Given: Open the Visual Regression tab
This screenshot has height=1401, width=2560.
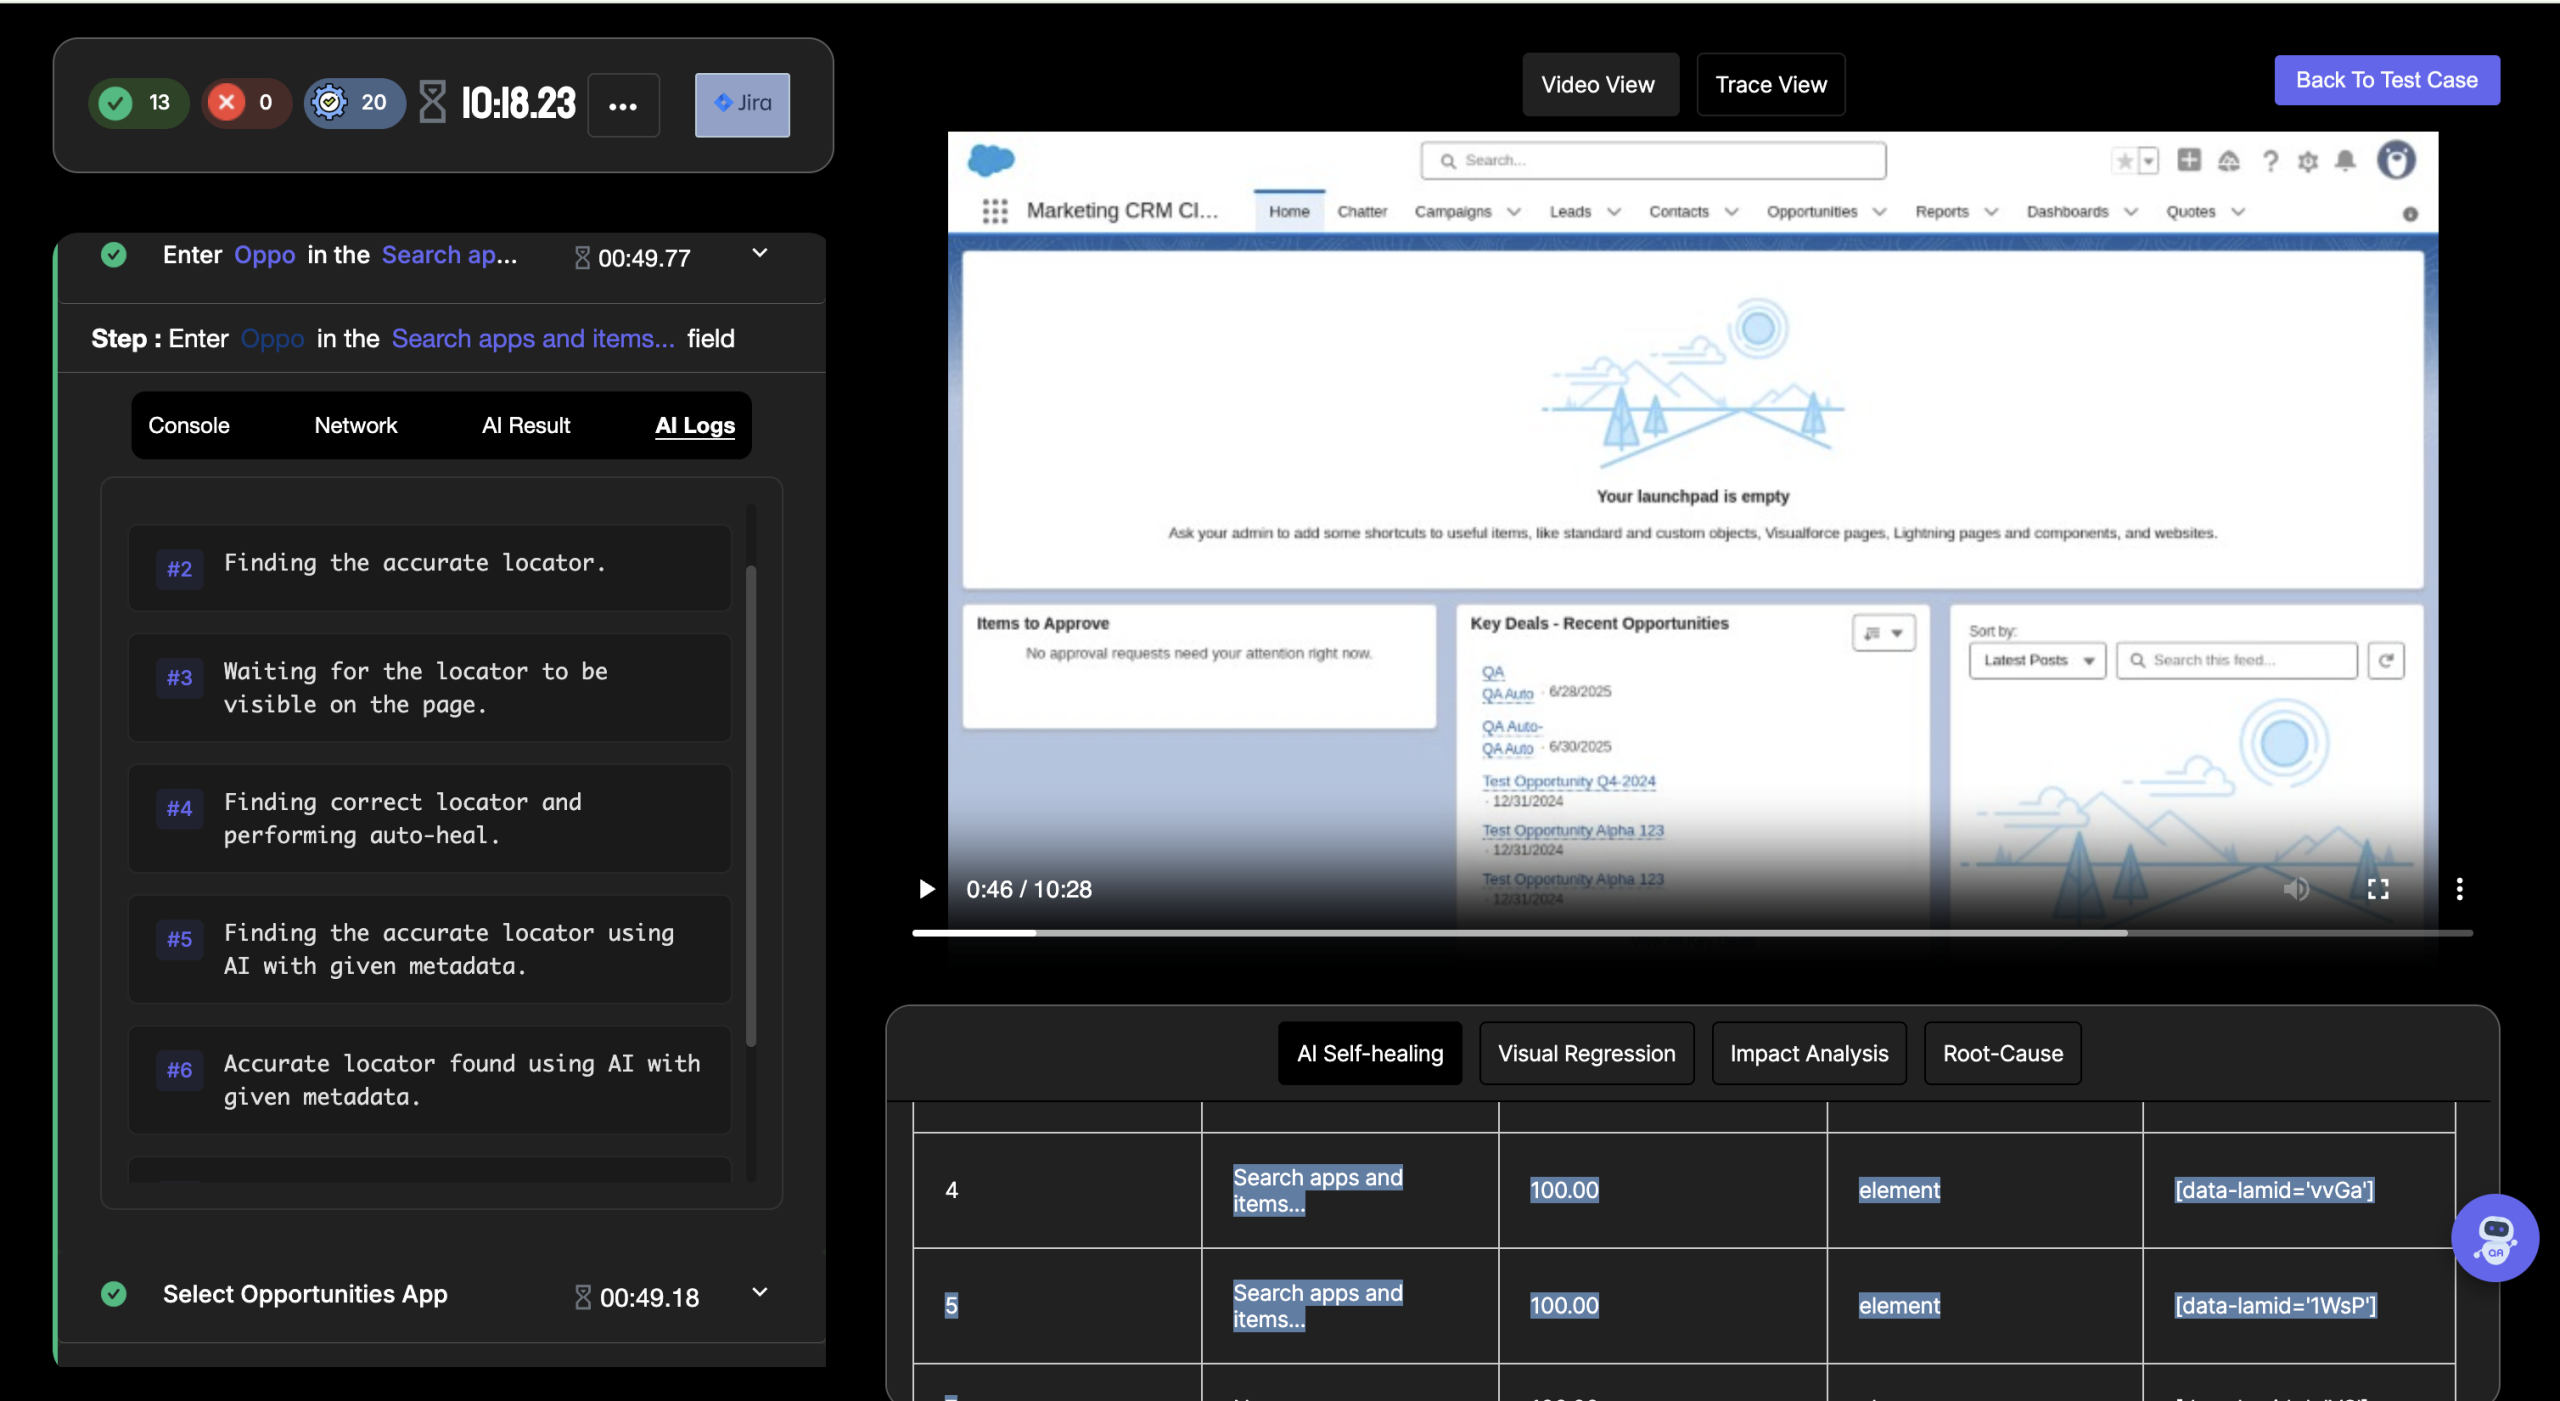Looking at the screenshot, I should 1586,1053.
